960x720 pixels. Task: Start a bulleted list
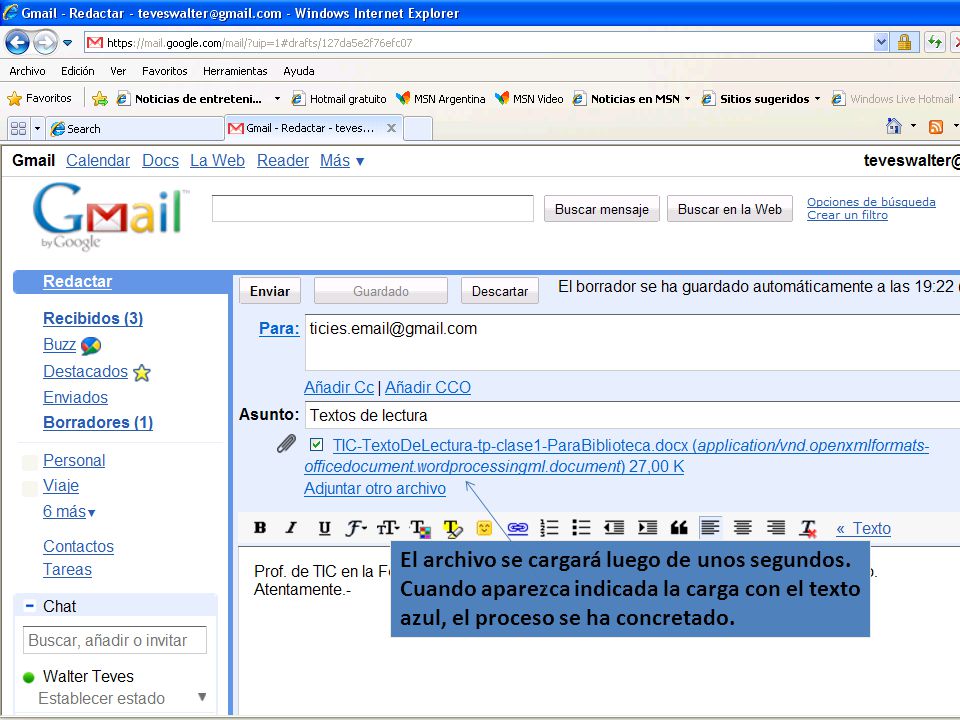click(581, 527)
